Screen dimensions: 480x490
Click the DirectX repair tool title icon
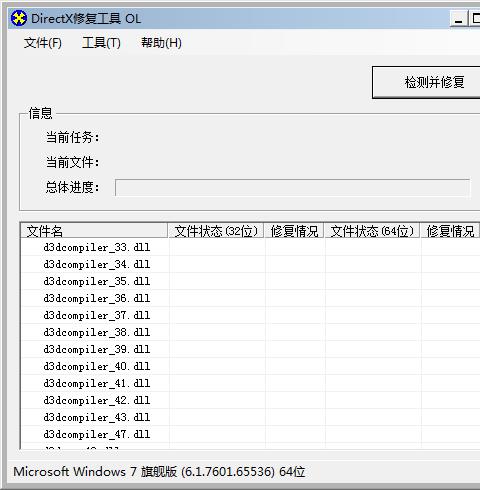tap(19, 18)
